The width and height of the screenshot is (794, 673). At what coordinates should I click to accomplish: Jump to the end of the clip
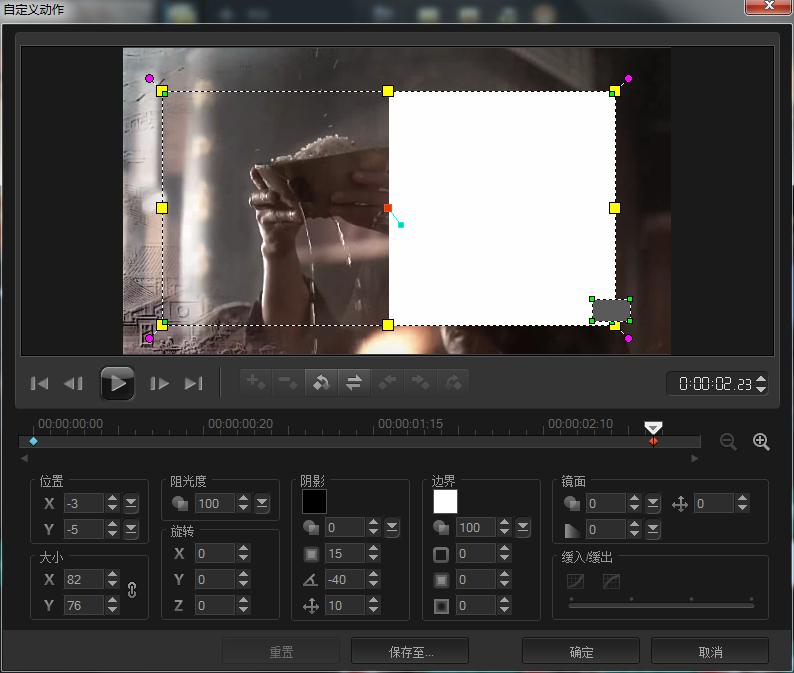coord(194,383)
